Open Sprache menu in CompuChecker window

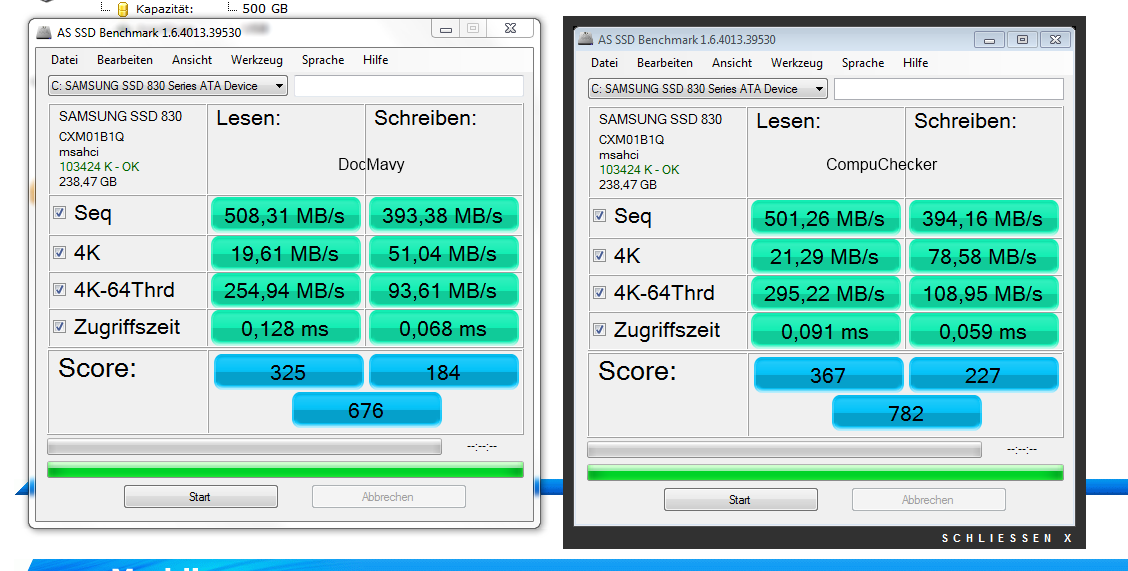click(x=863, y=63)
